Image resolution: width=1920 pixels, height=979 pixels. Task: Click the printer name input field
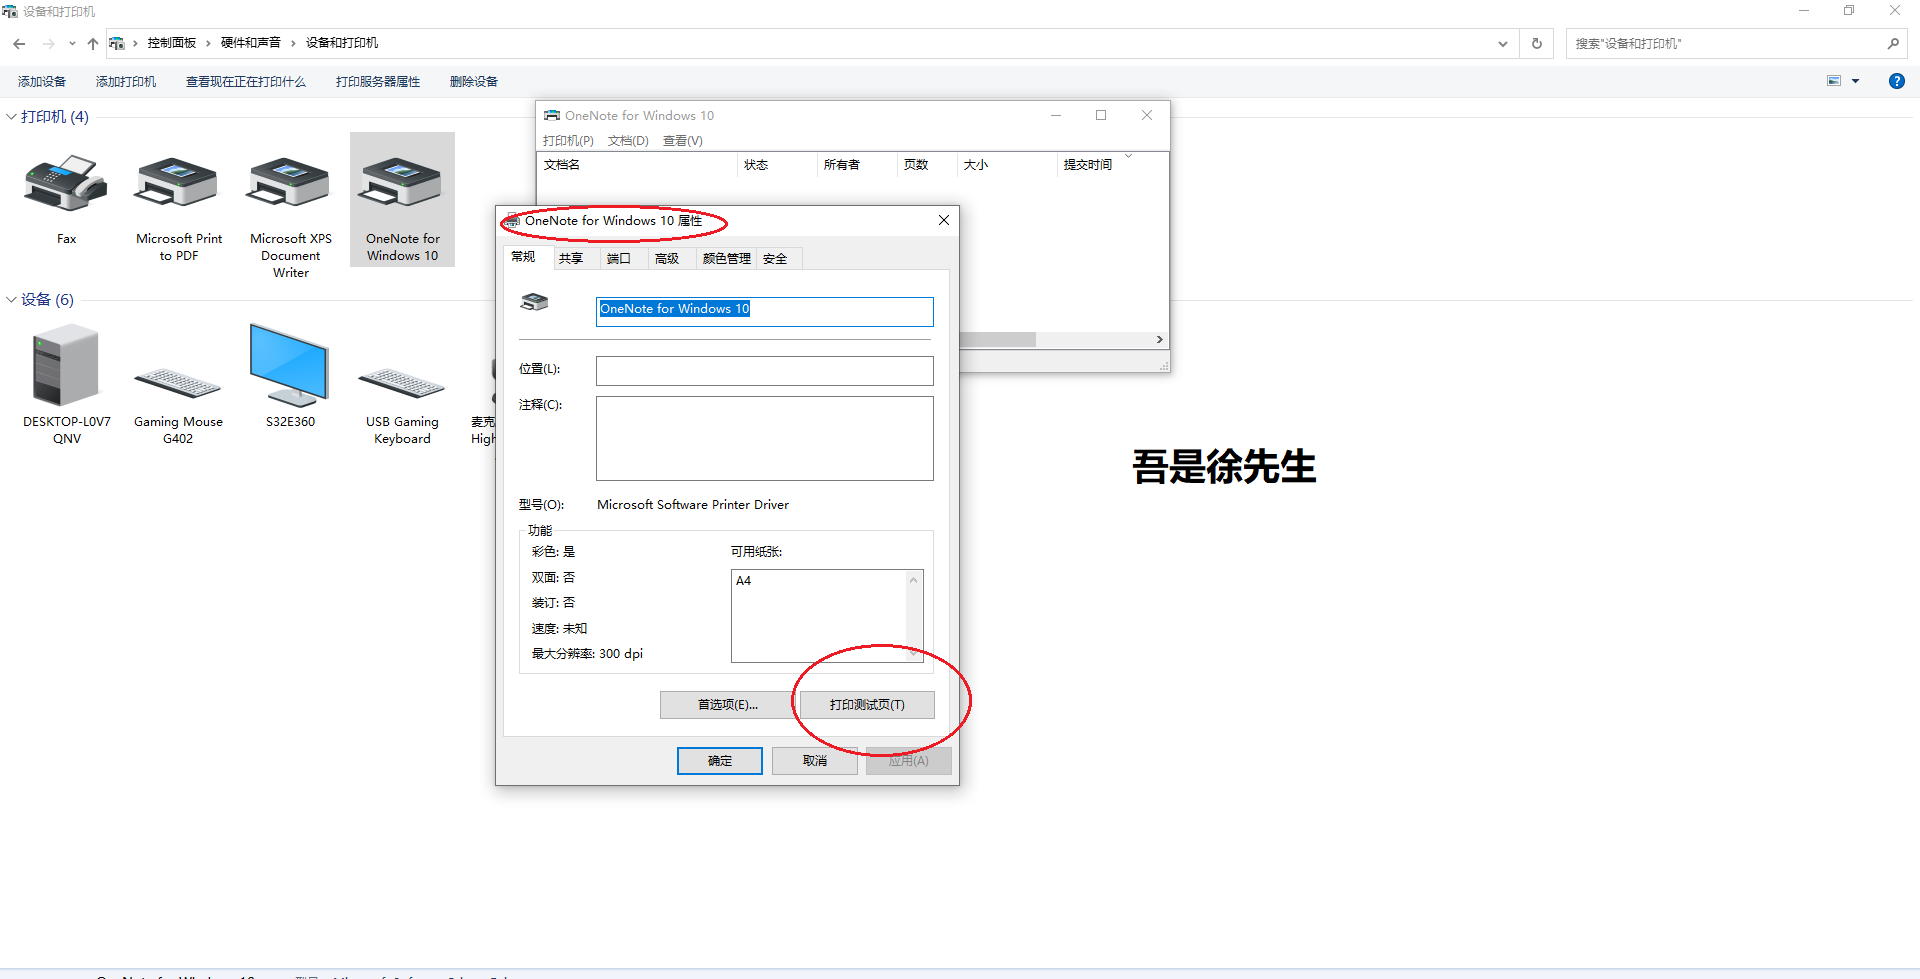pos(765,311)
